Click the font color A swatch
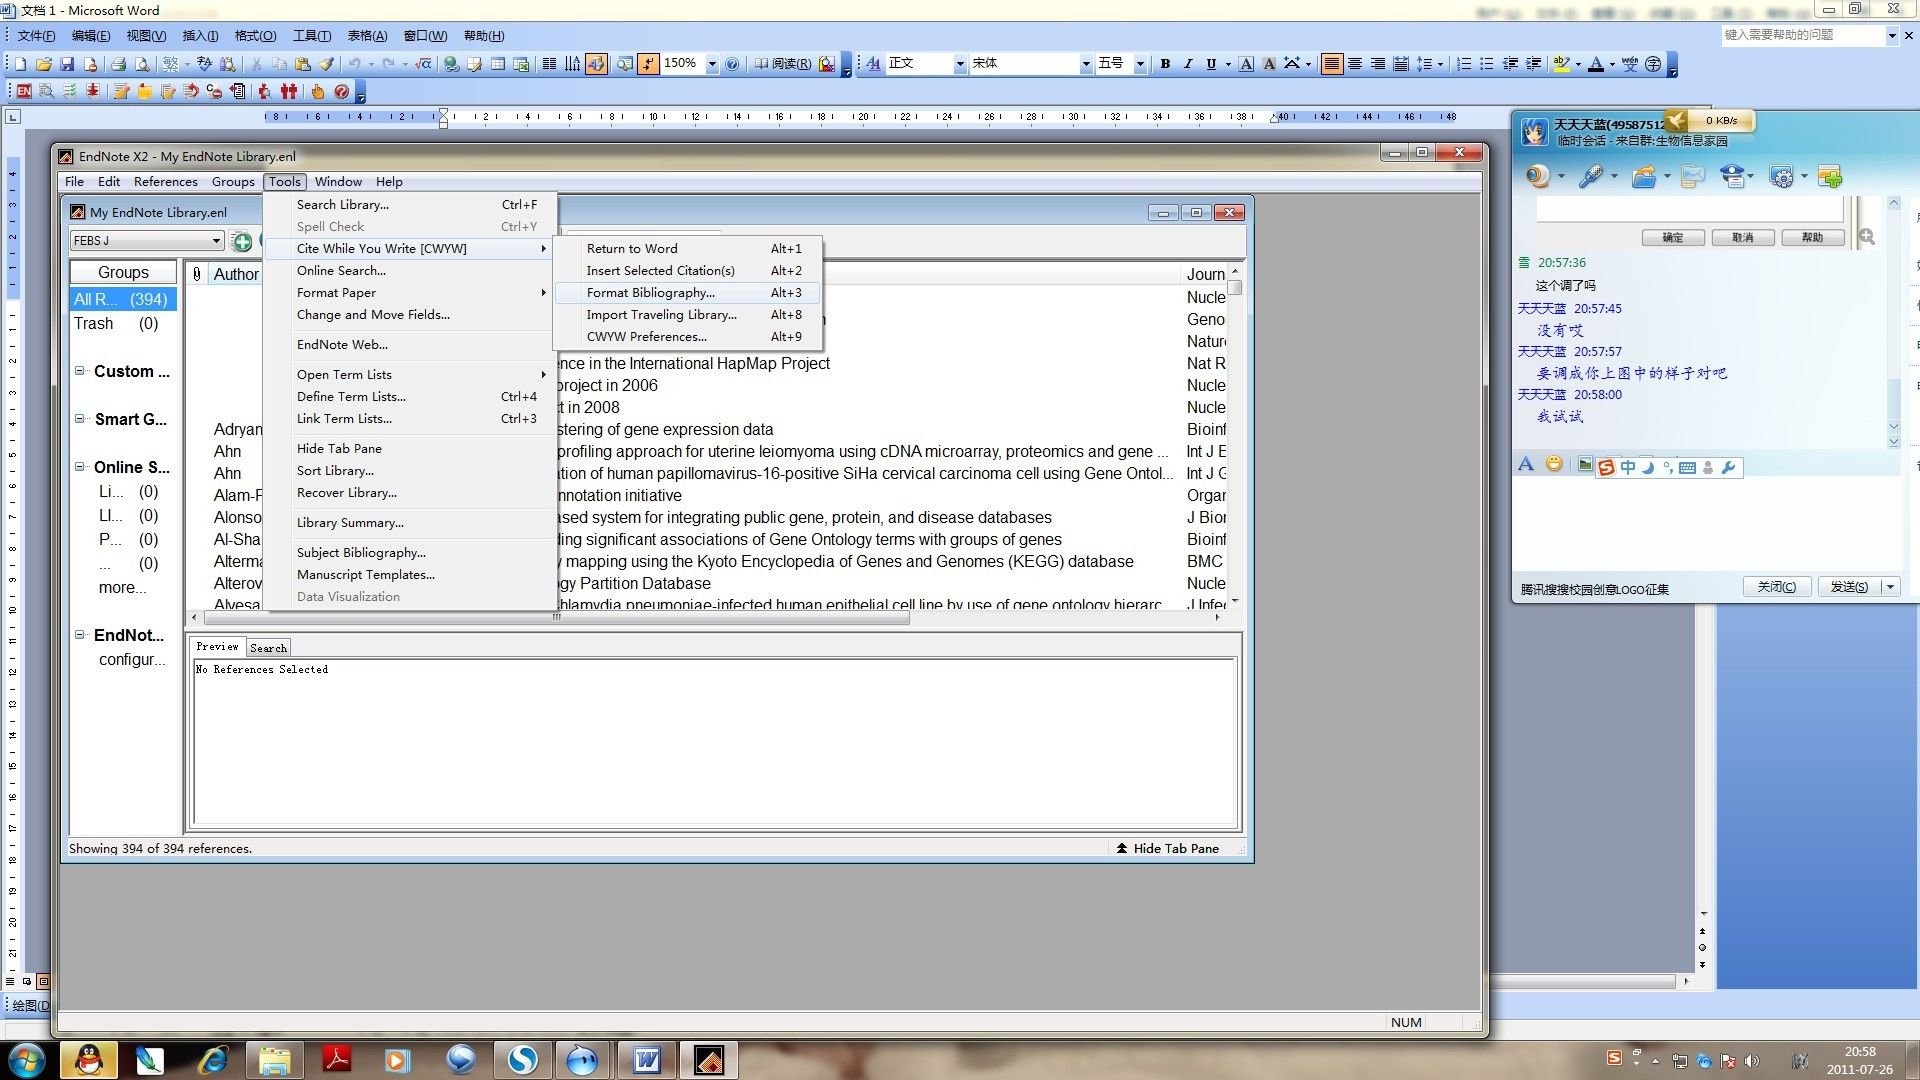The image size is (1920, 1080). tap(1596, 64)
